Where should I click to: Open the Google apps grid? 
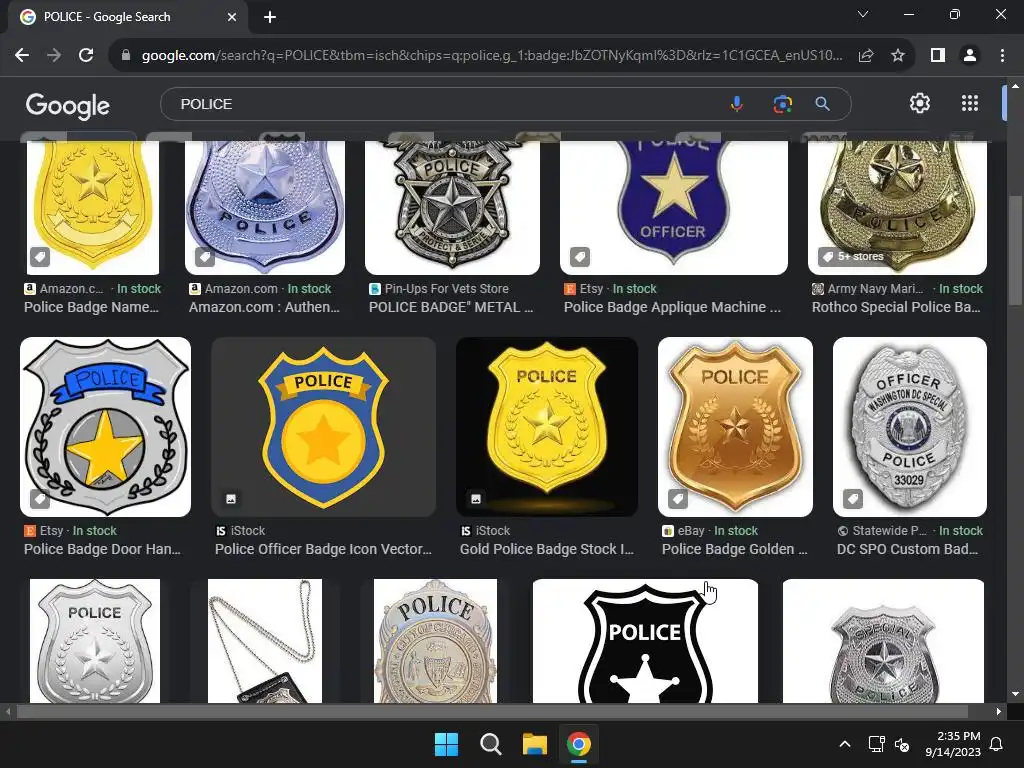(970, 103)
